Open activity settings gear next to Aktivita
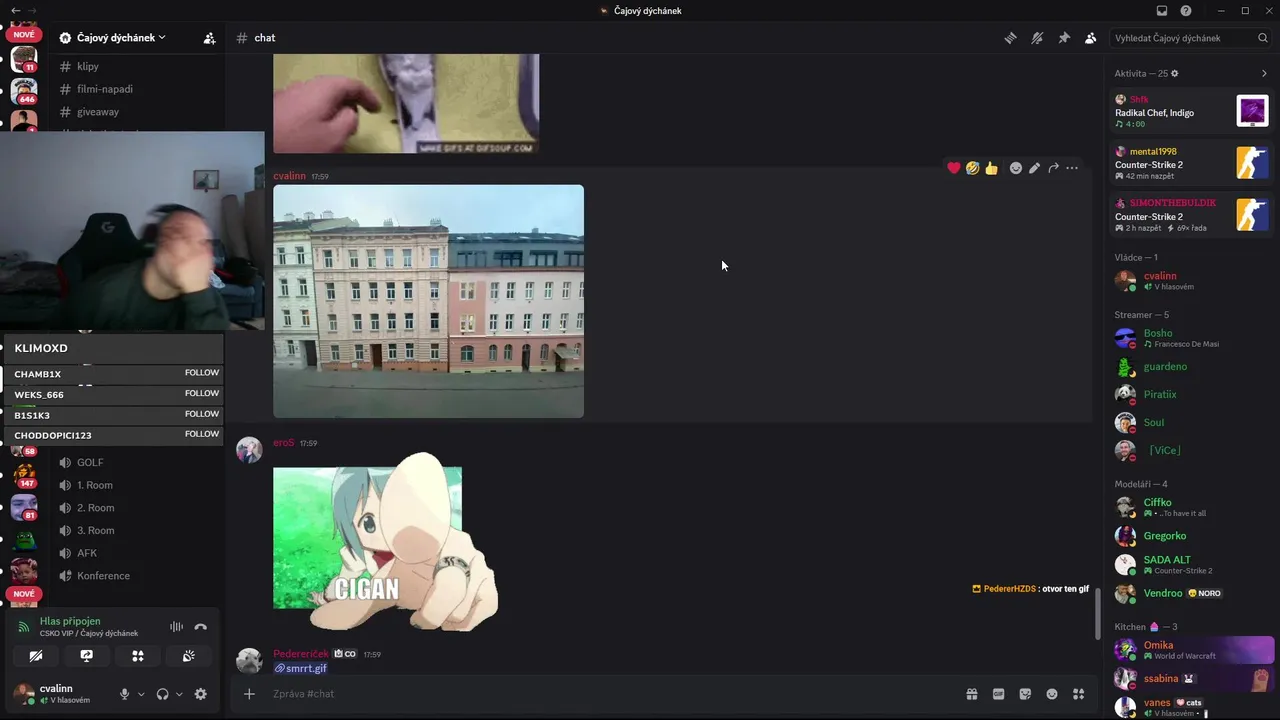 [x=1175, y=73]
